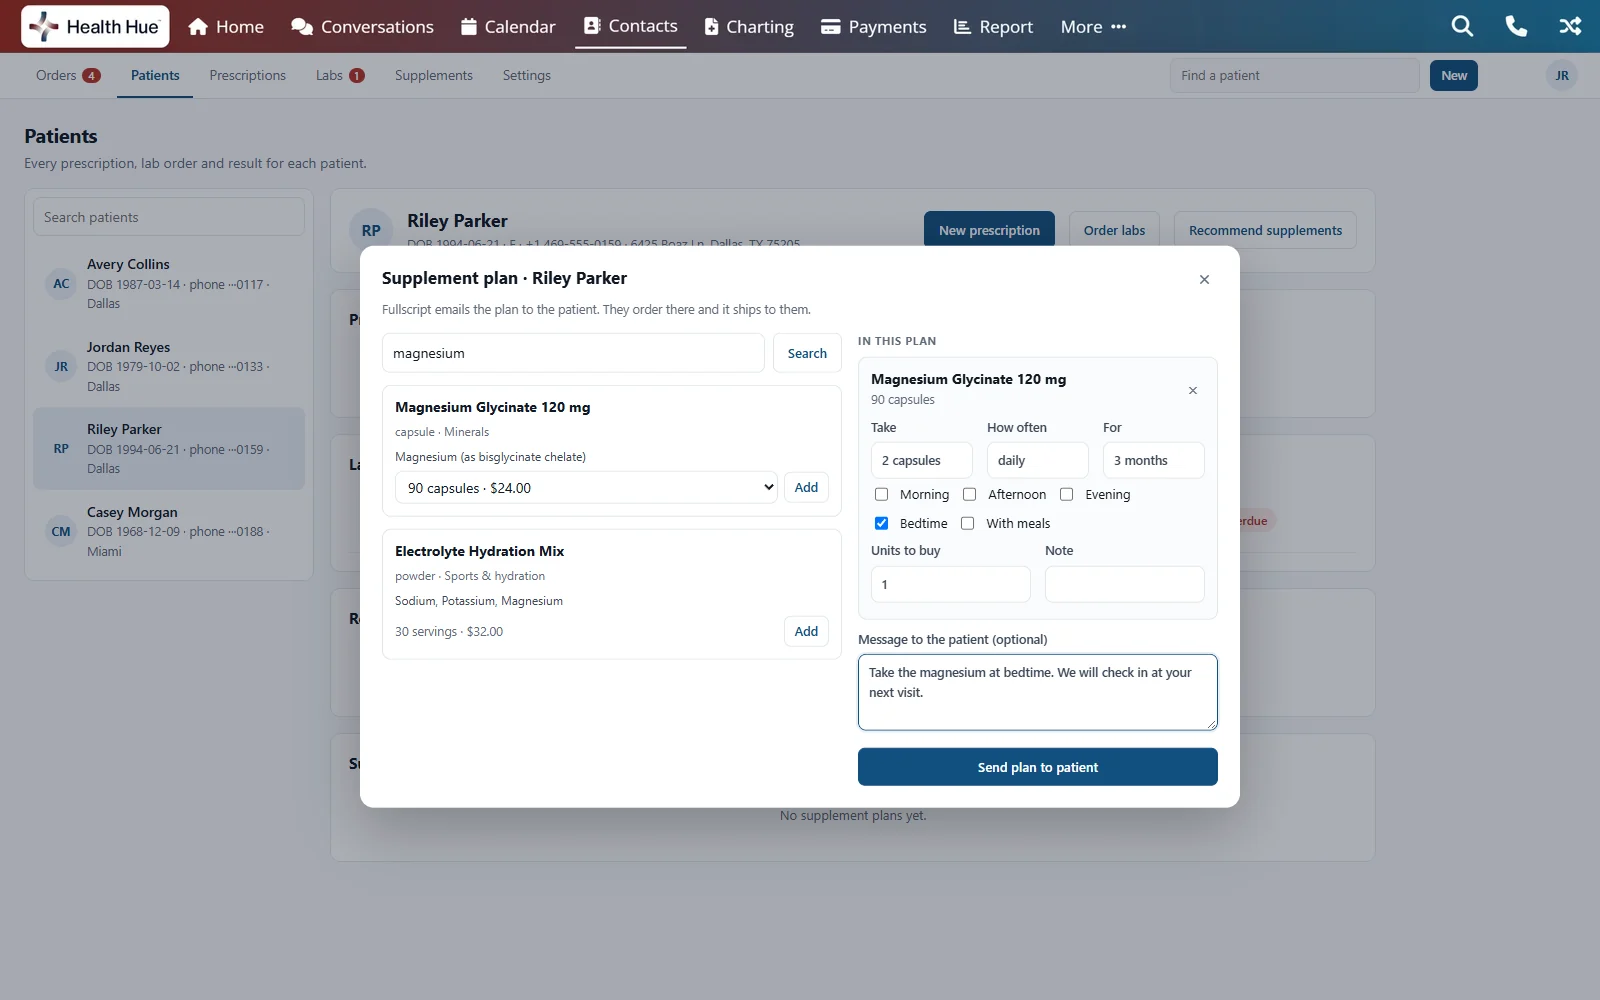
Task: Switch to the Supplements tab
Action: [x=433, y=76]
